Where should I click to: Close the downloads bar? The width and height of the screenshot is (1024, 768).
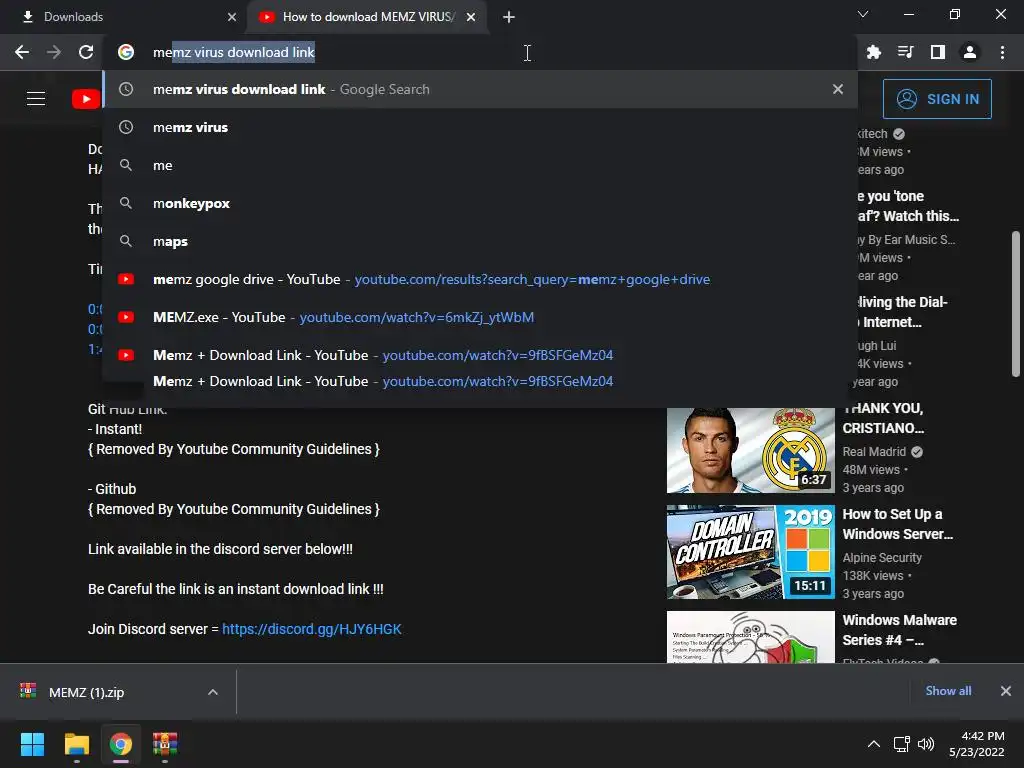[1006, 691]
